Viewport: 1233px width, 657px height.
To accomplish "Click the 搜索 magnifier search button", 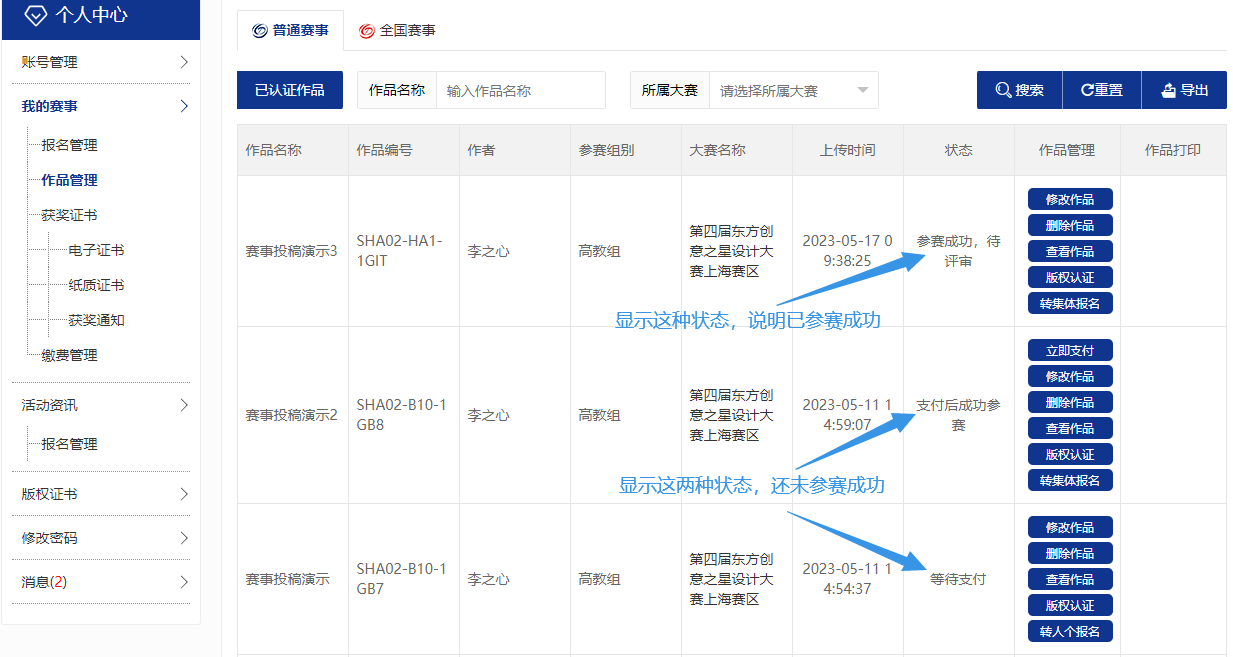I will tap(1019, 90).
